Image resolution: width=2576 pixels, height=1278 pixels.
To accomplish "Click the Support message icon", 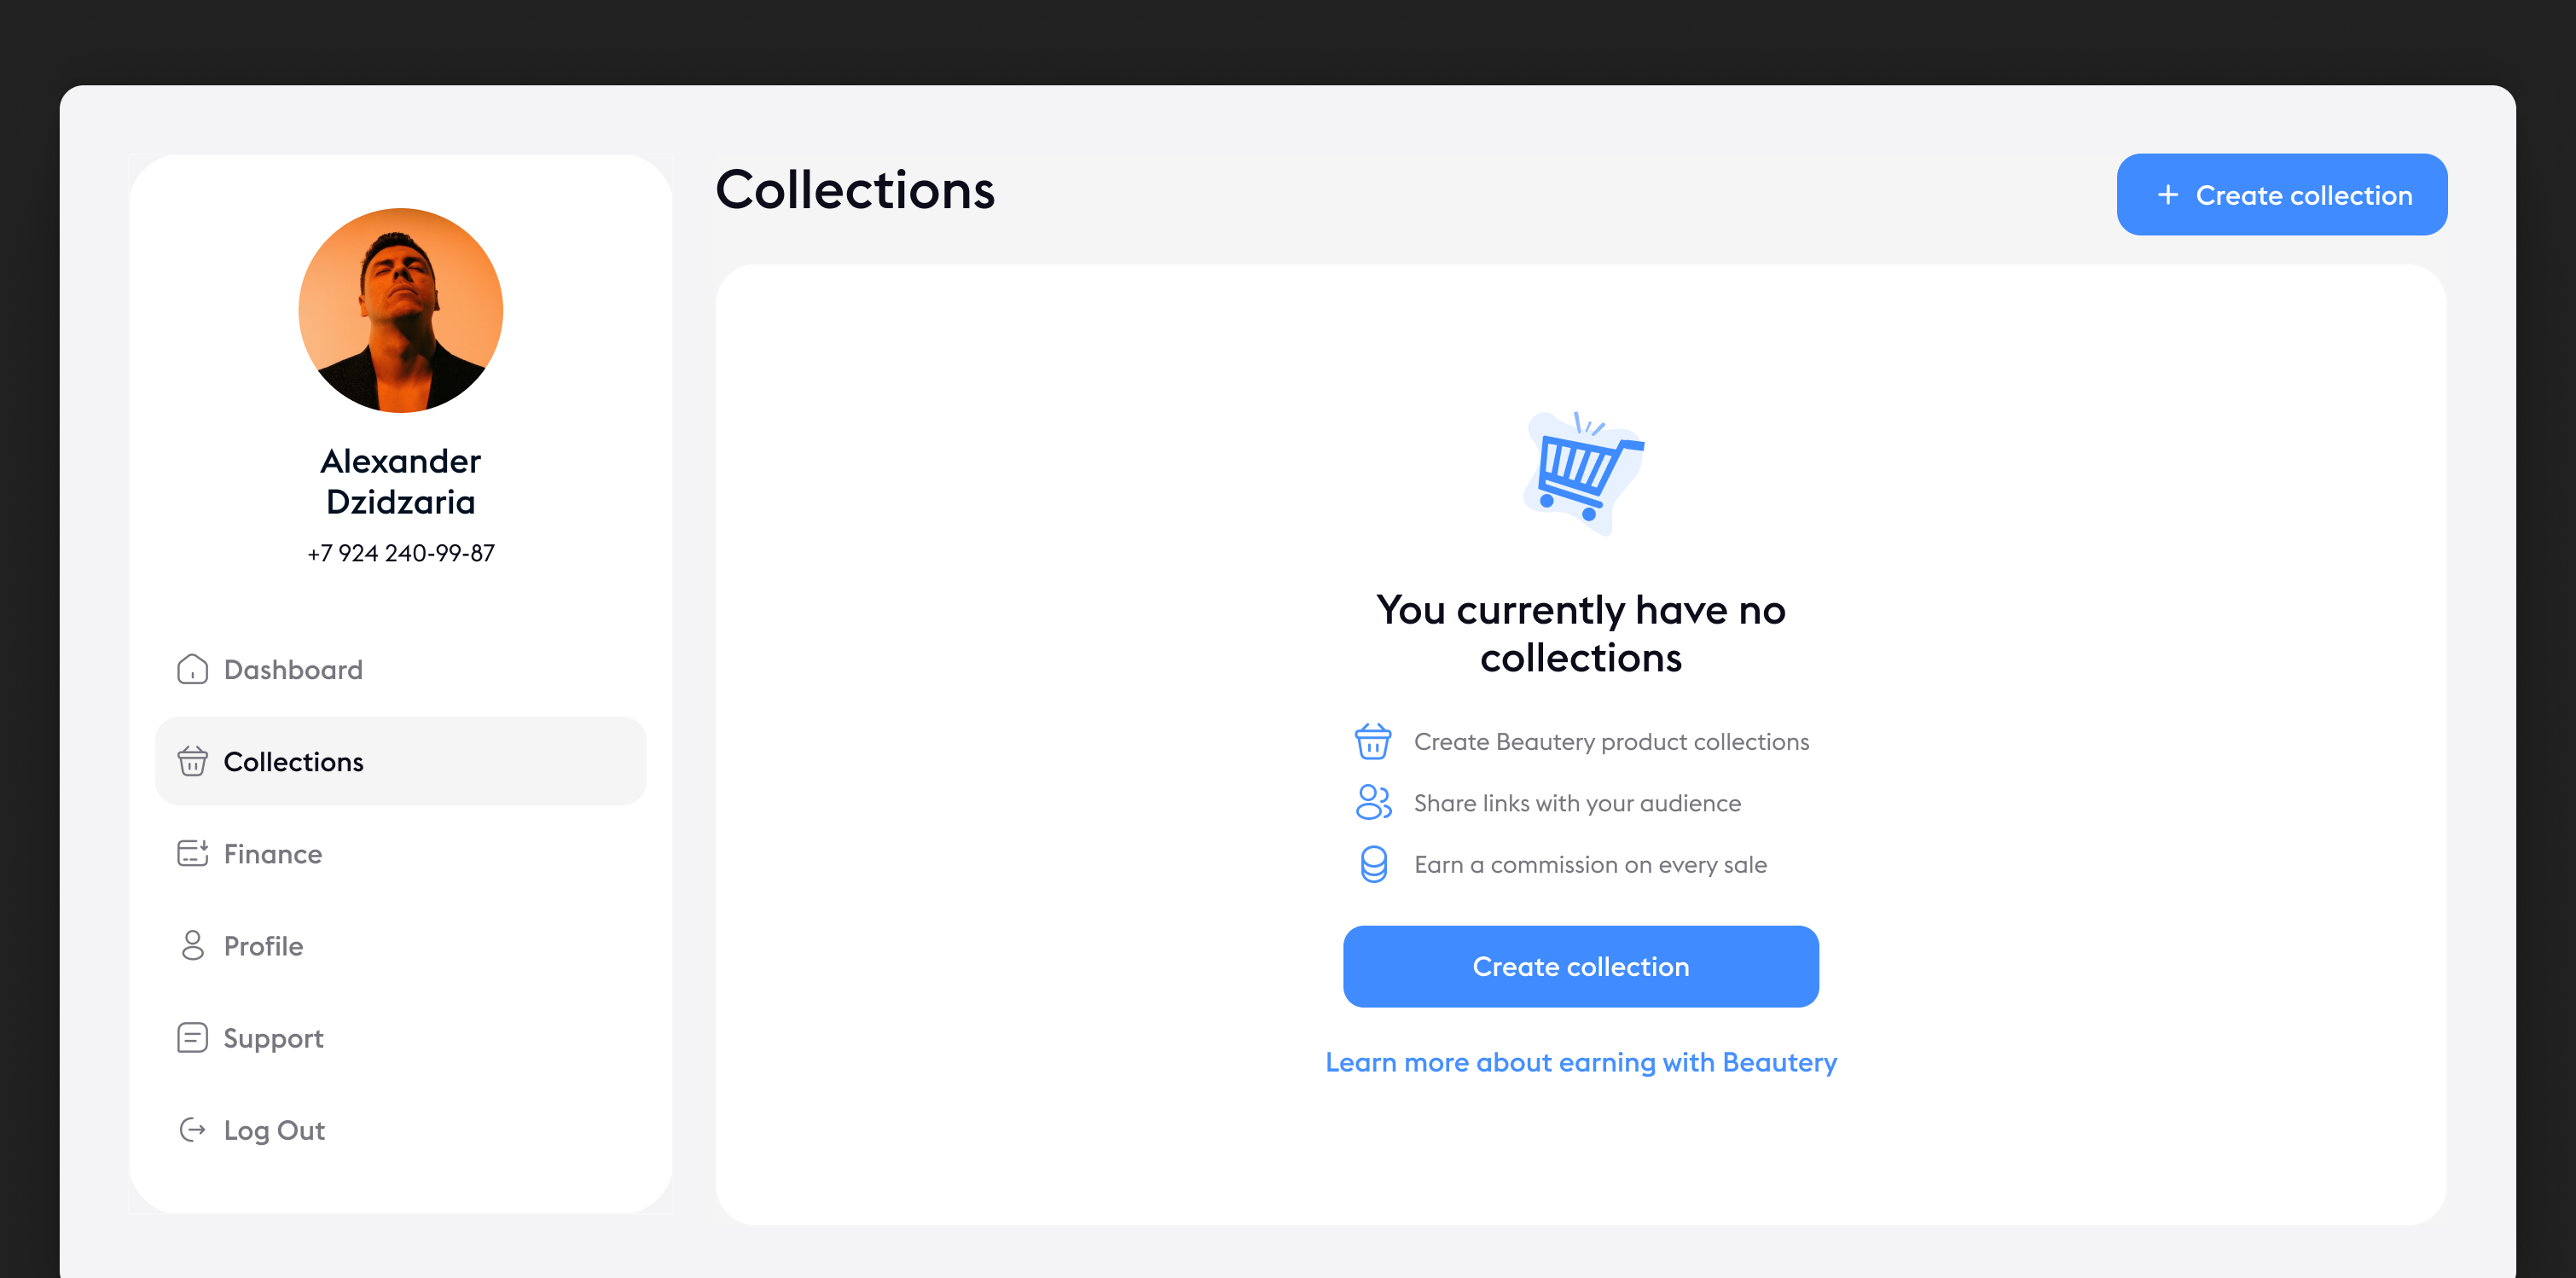I will coord(192,1037).
